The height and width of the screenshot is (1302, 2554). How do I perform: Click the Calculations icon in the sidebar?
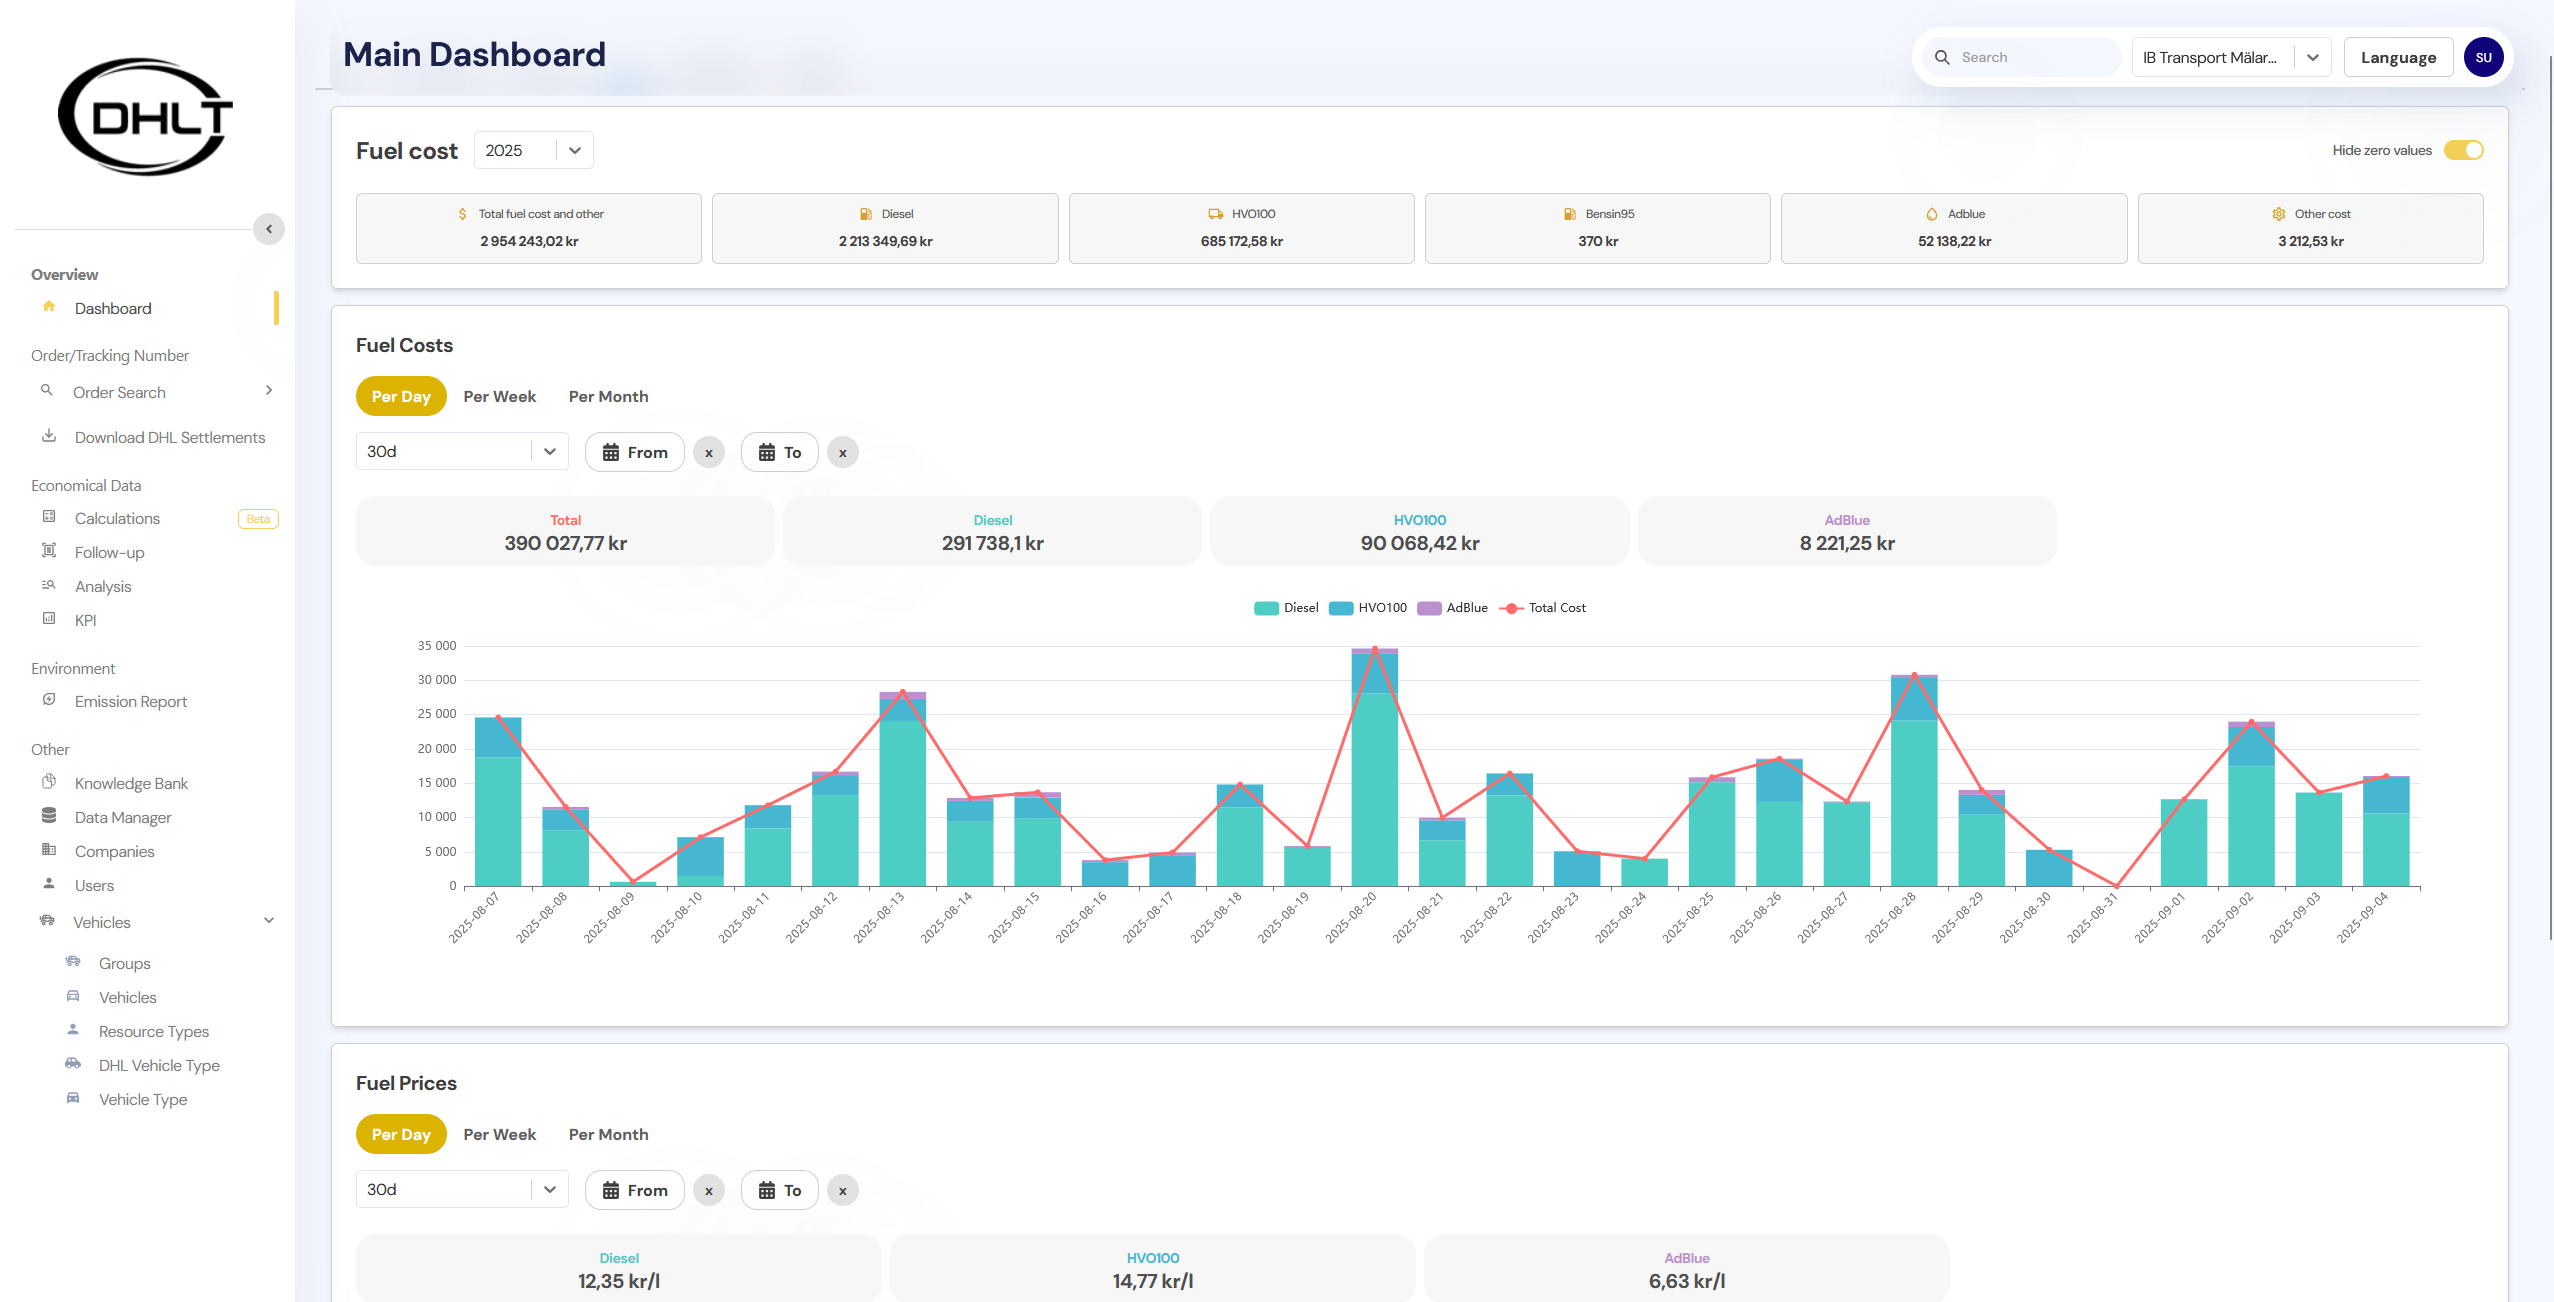pyautogui.click(x=49, y=517)
